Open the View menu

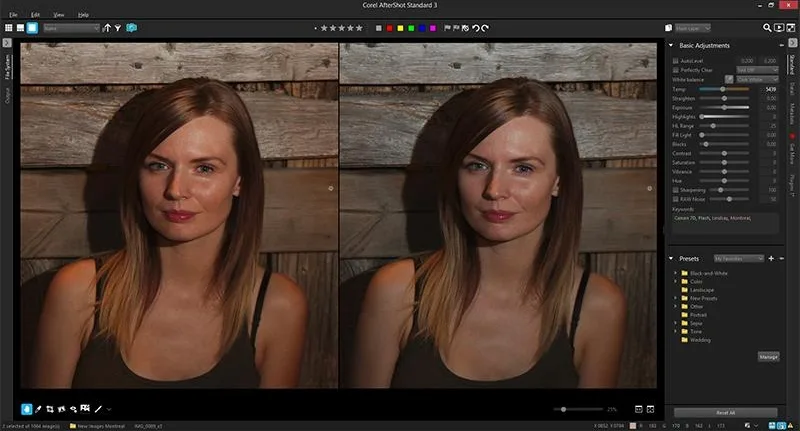[59, 15]
